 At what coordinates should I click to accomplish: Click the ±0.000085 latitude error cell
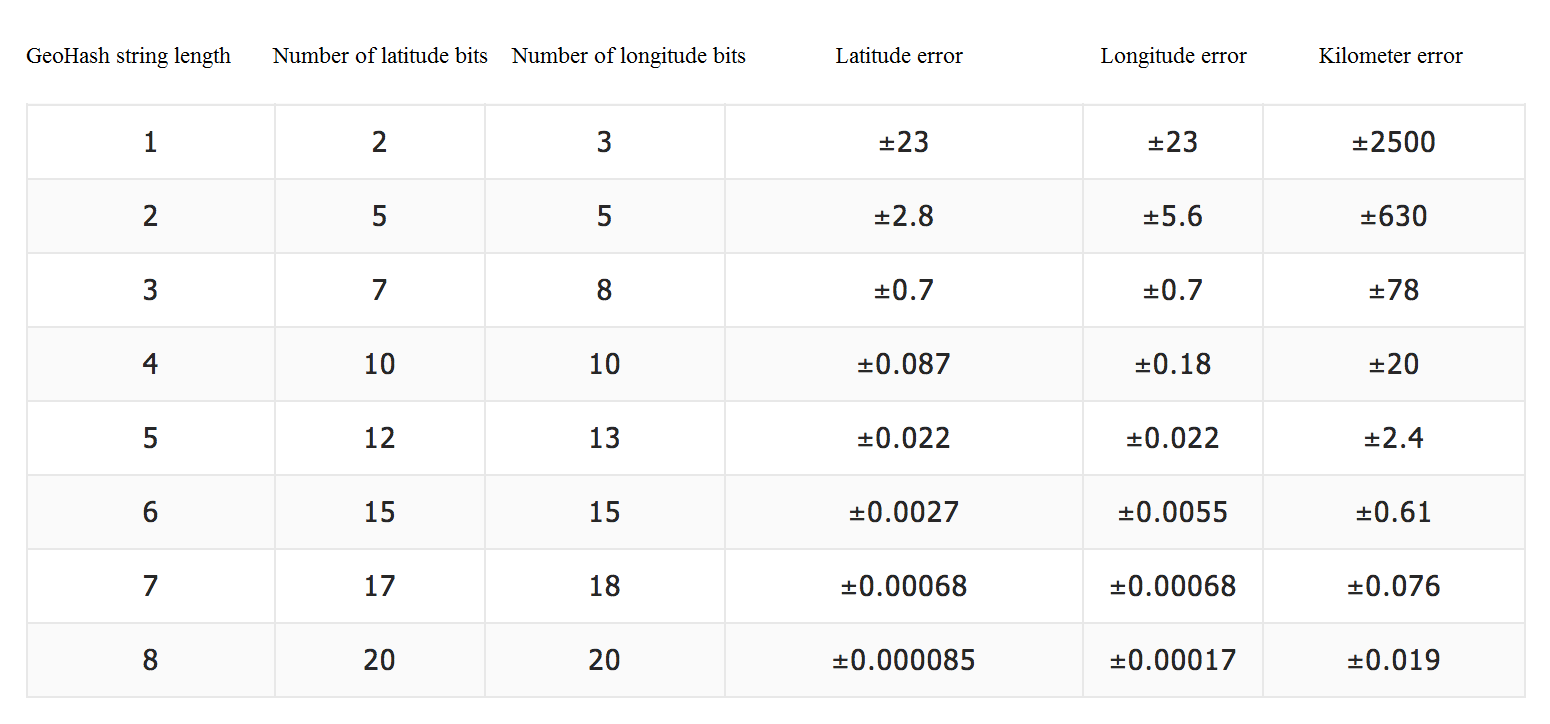coord(904,660)
